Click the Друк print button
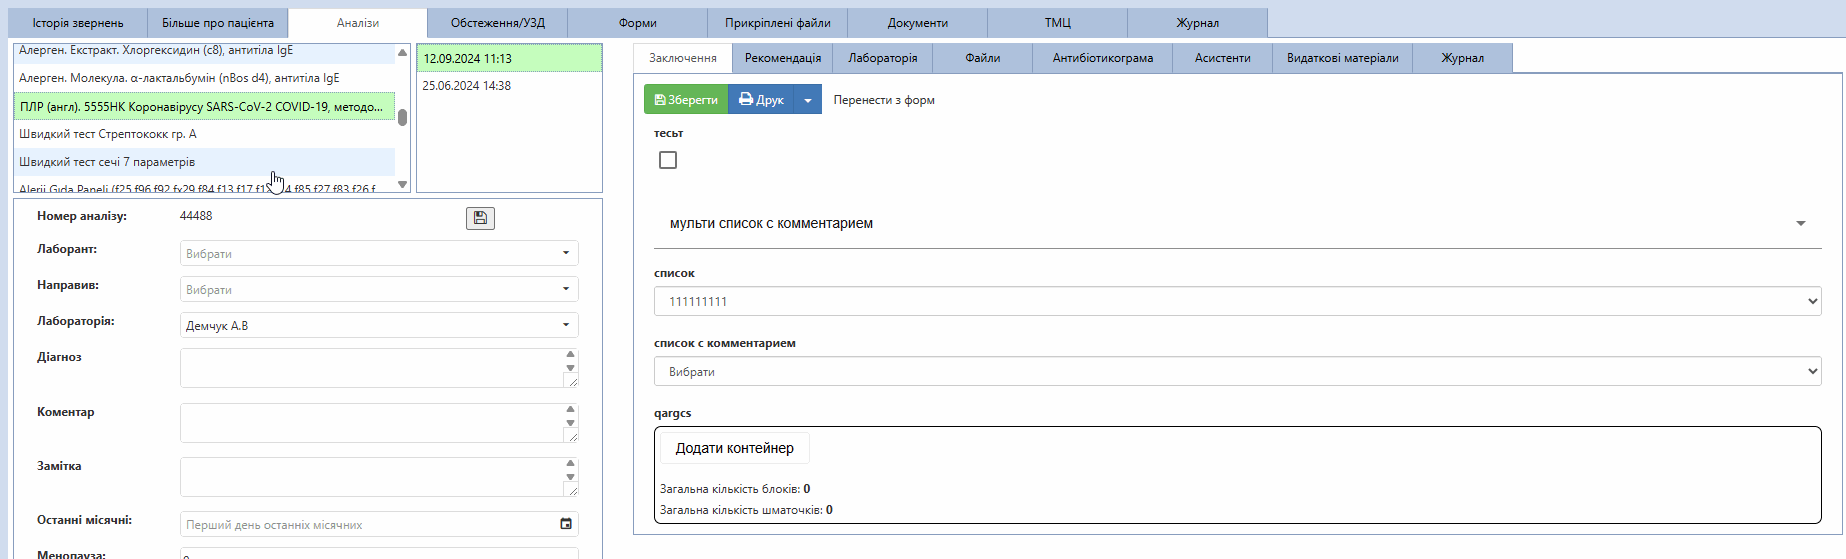The width and height of the screenshot is (1846, 559). [761, 100]
